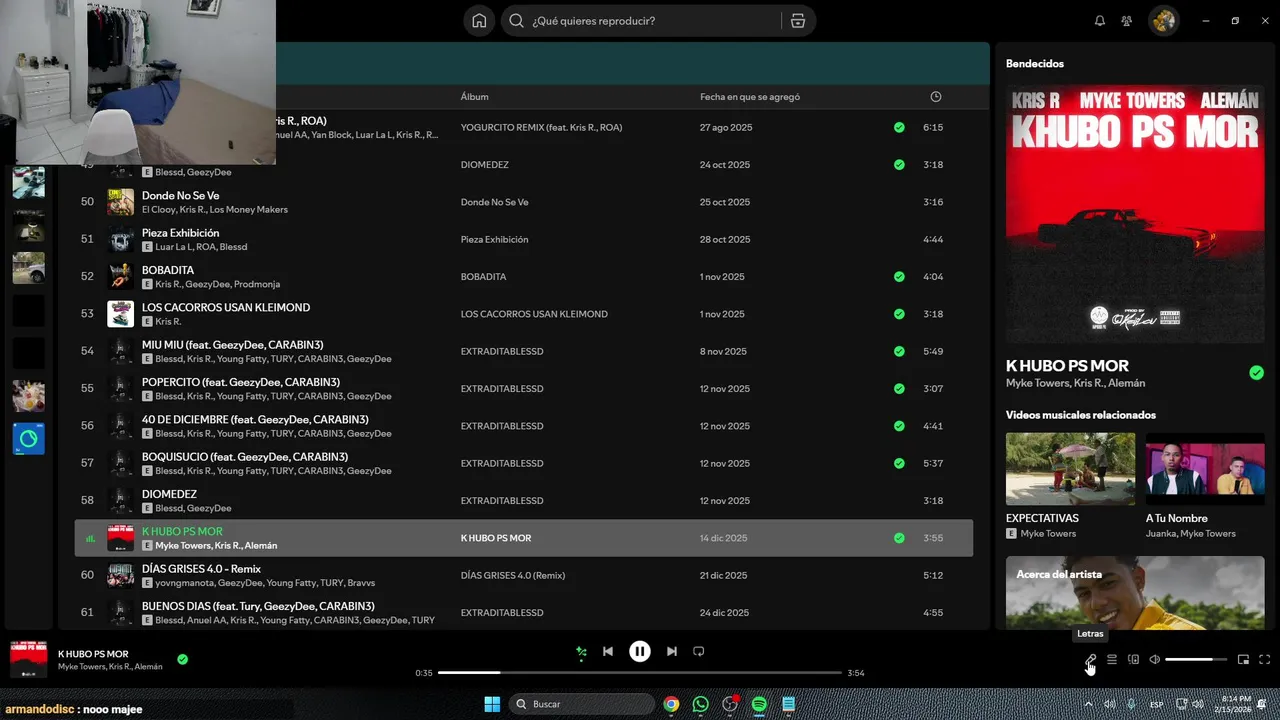This screenshot has width=1280, height=720.
Task: Open the mini player
Action: pyautogui.click(x=1244, y=660)
